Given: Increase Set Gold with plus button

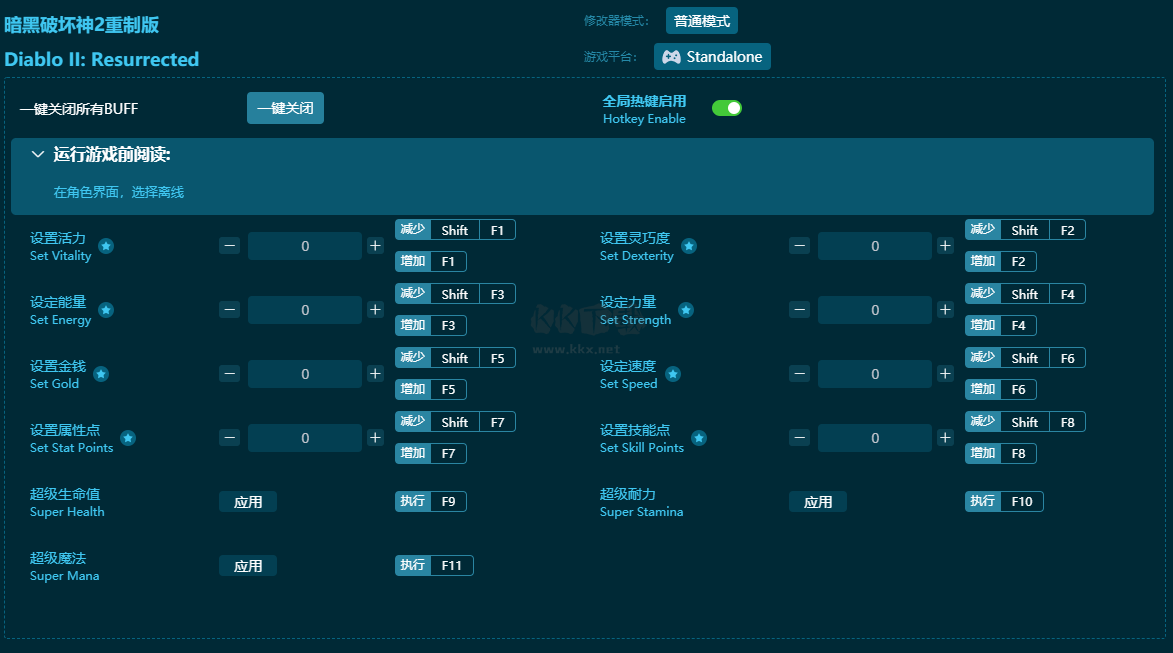Looking at the screenshot, I should (x=376, y=373).
